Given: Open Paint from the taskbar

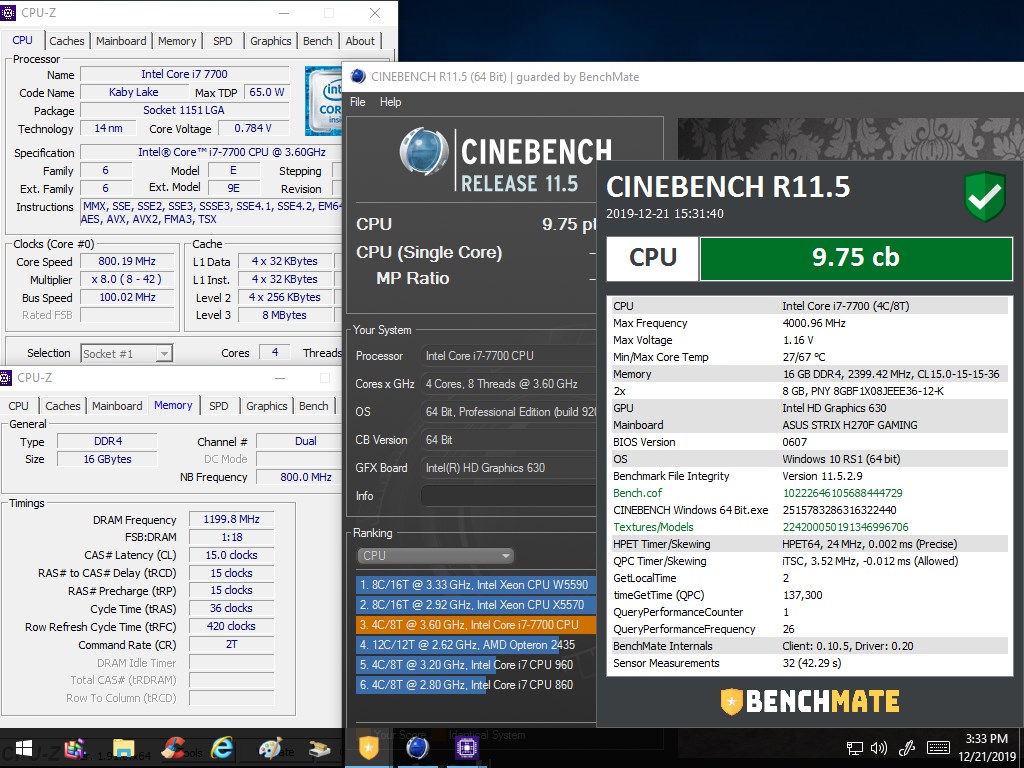Looking at the screenshot, I should 270,748.
